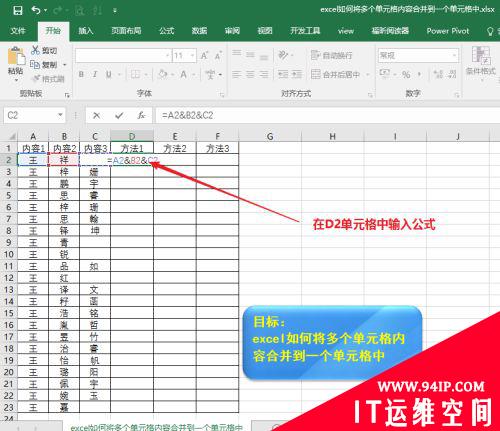Click the Undo arrow icon
500x431 pixels.
tap(36, 10)
